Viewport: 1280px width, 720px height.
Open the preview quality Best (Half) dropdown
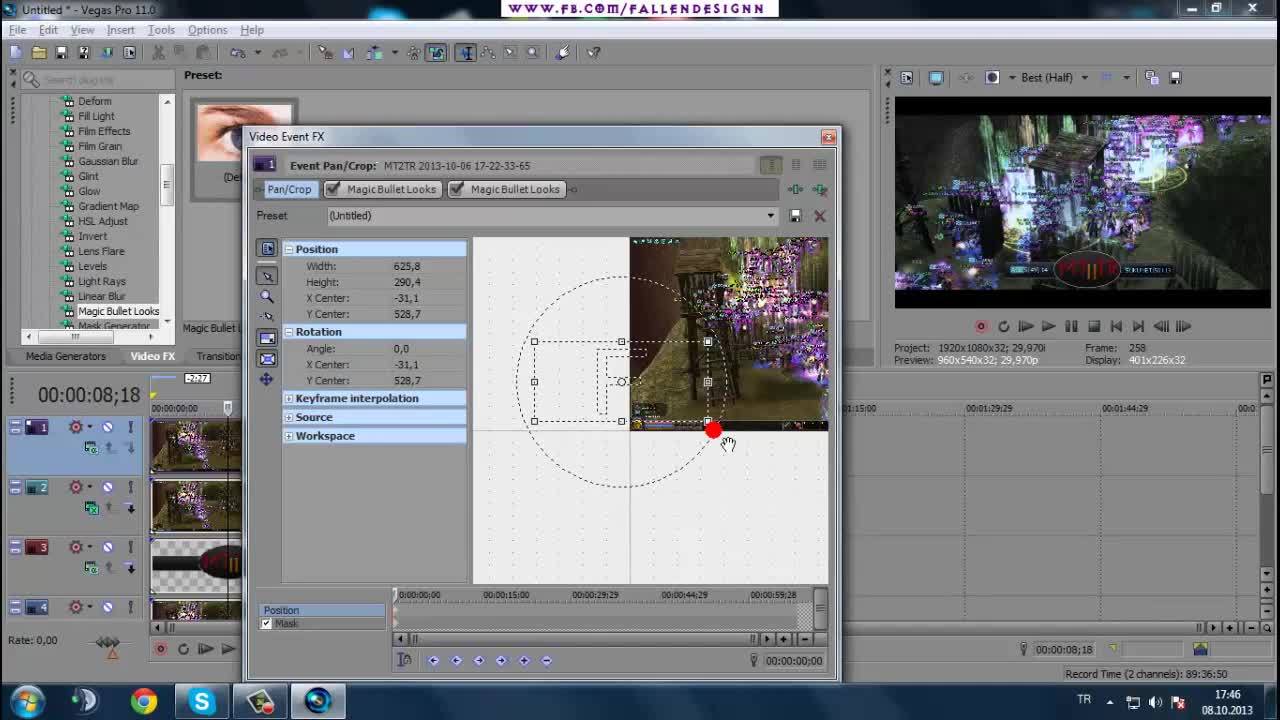[1084, 77]
